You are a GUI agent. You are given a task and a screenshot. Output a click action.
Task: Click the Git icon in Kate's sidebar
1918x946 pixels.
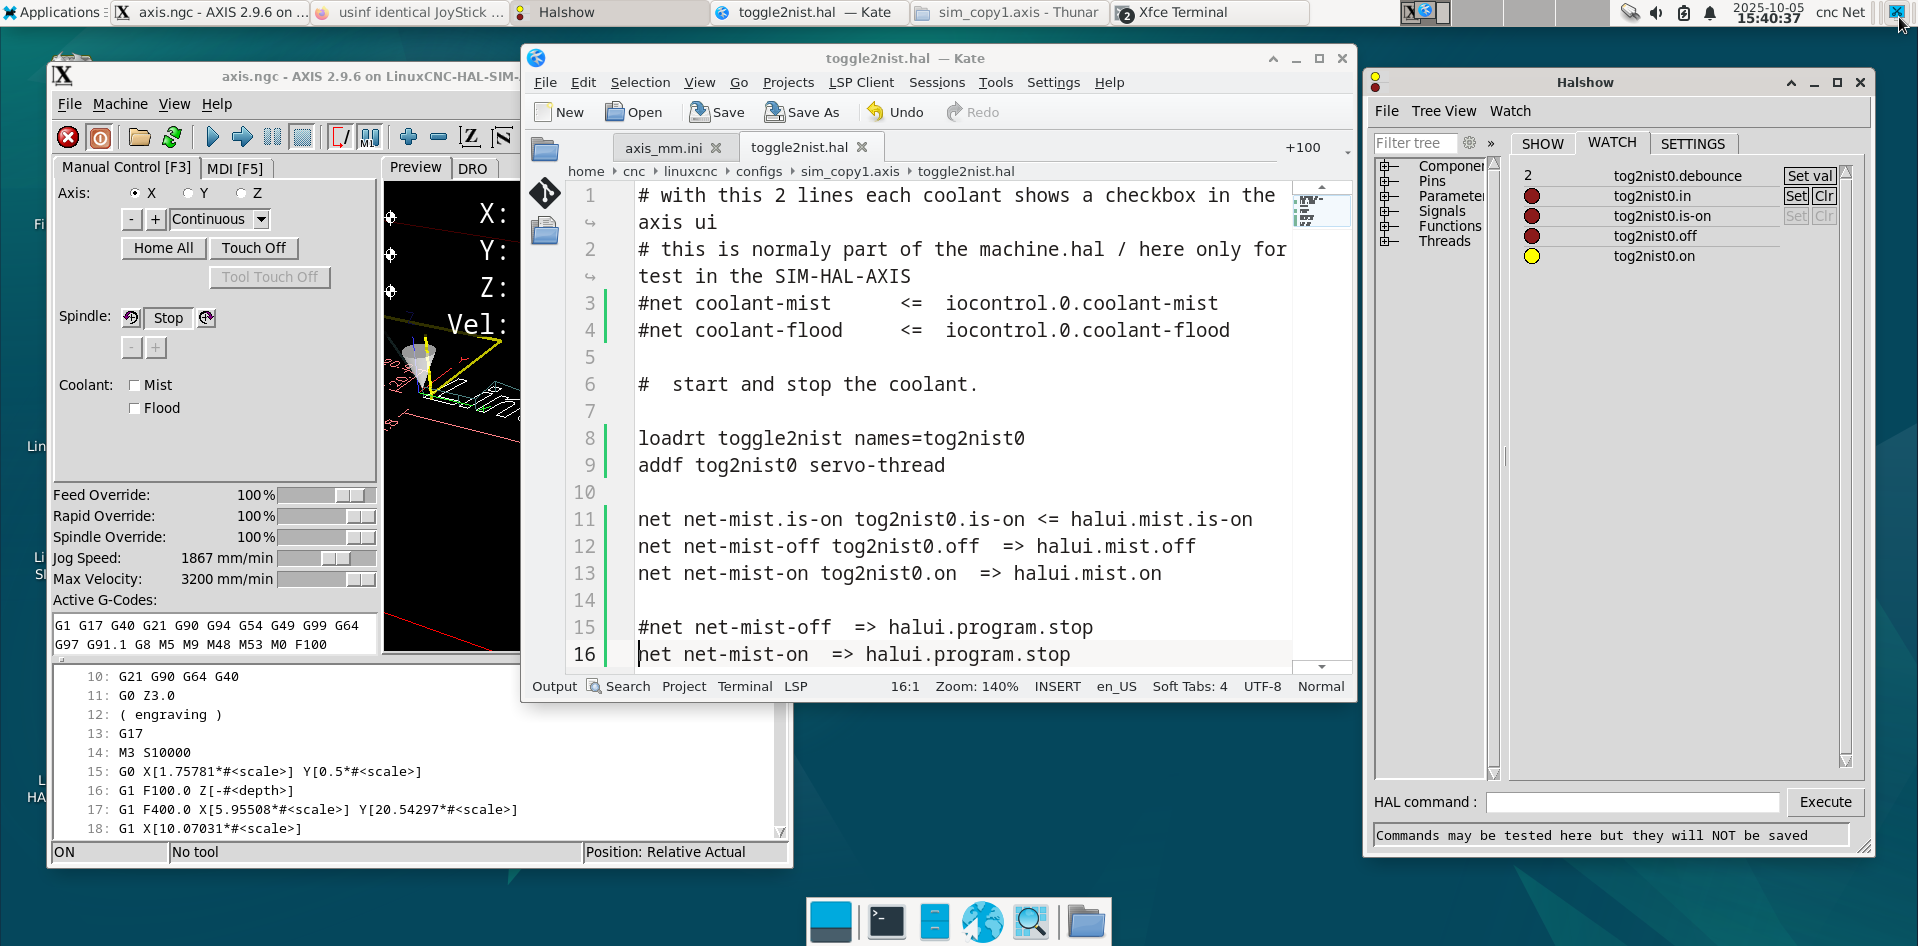545,192
